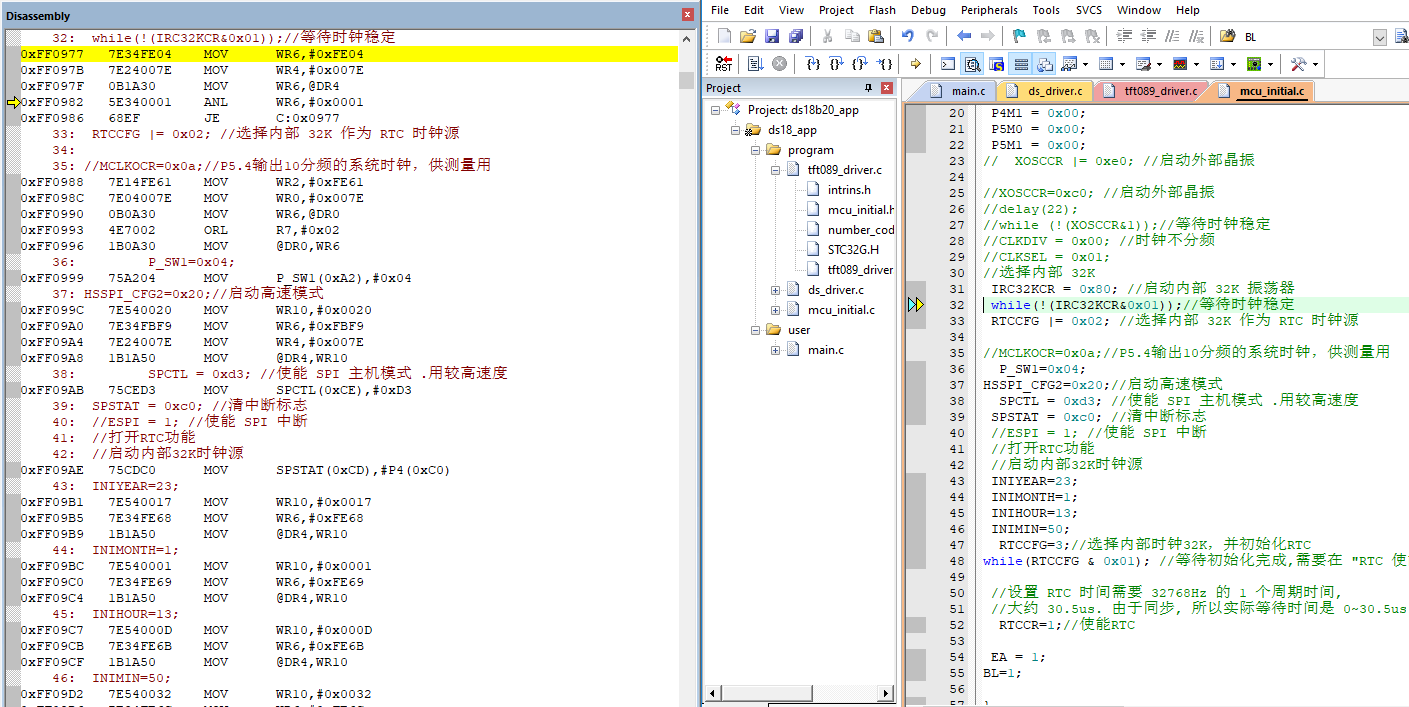Toggle the Disassembly window button
1409x707 pixels.
pyautogui.click(x=971, y=63)
